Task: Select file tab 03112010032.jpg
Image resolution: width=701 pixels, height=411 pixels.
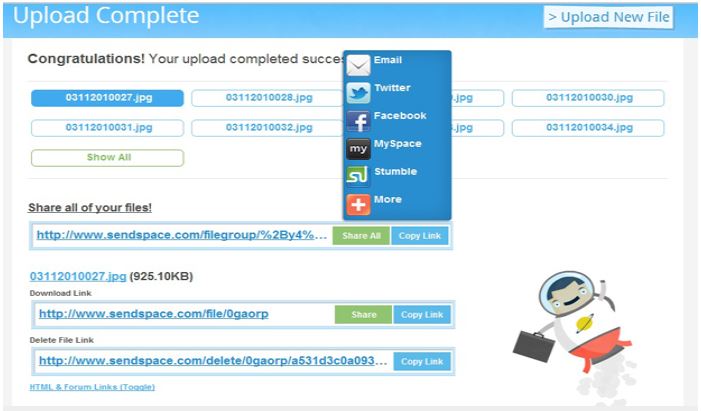Action: pyautogui.click(x=267, y=128)
